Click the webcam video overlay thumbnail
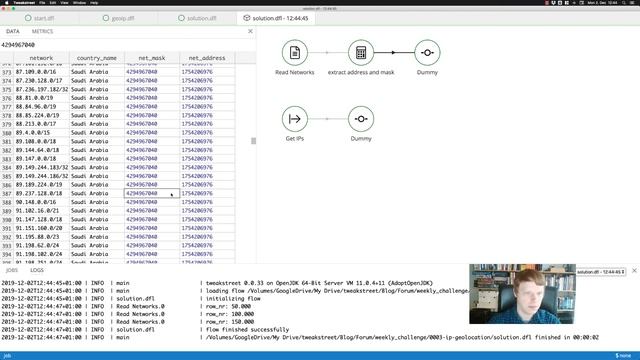 coord(522,294)
